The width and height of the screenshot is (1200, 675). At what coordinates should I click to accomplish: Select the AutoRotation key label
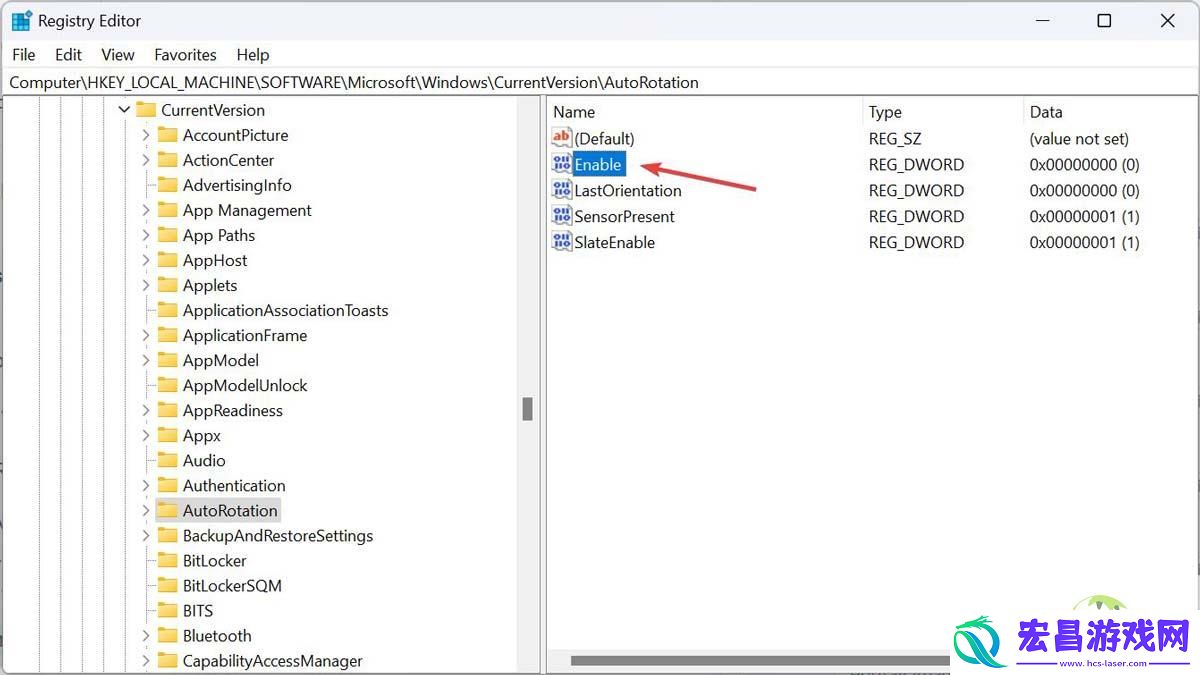click(x=230, y=510)
